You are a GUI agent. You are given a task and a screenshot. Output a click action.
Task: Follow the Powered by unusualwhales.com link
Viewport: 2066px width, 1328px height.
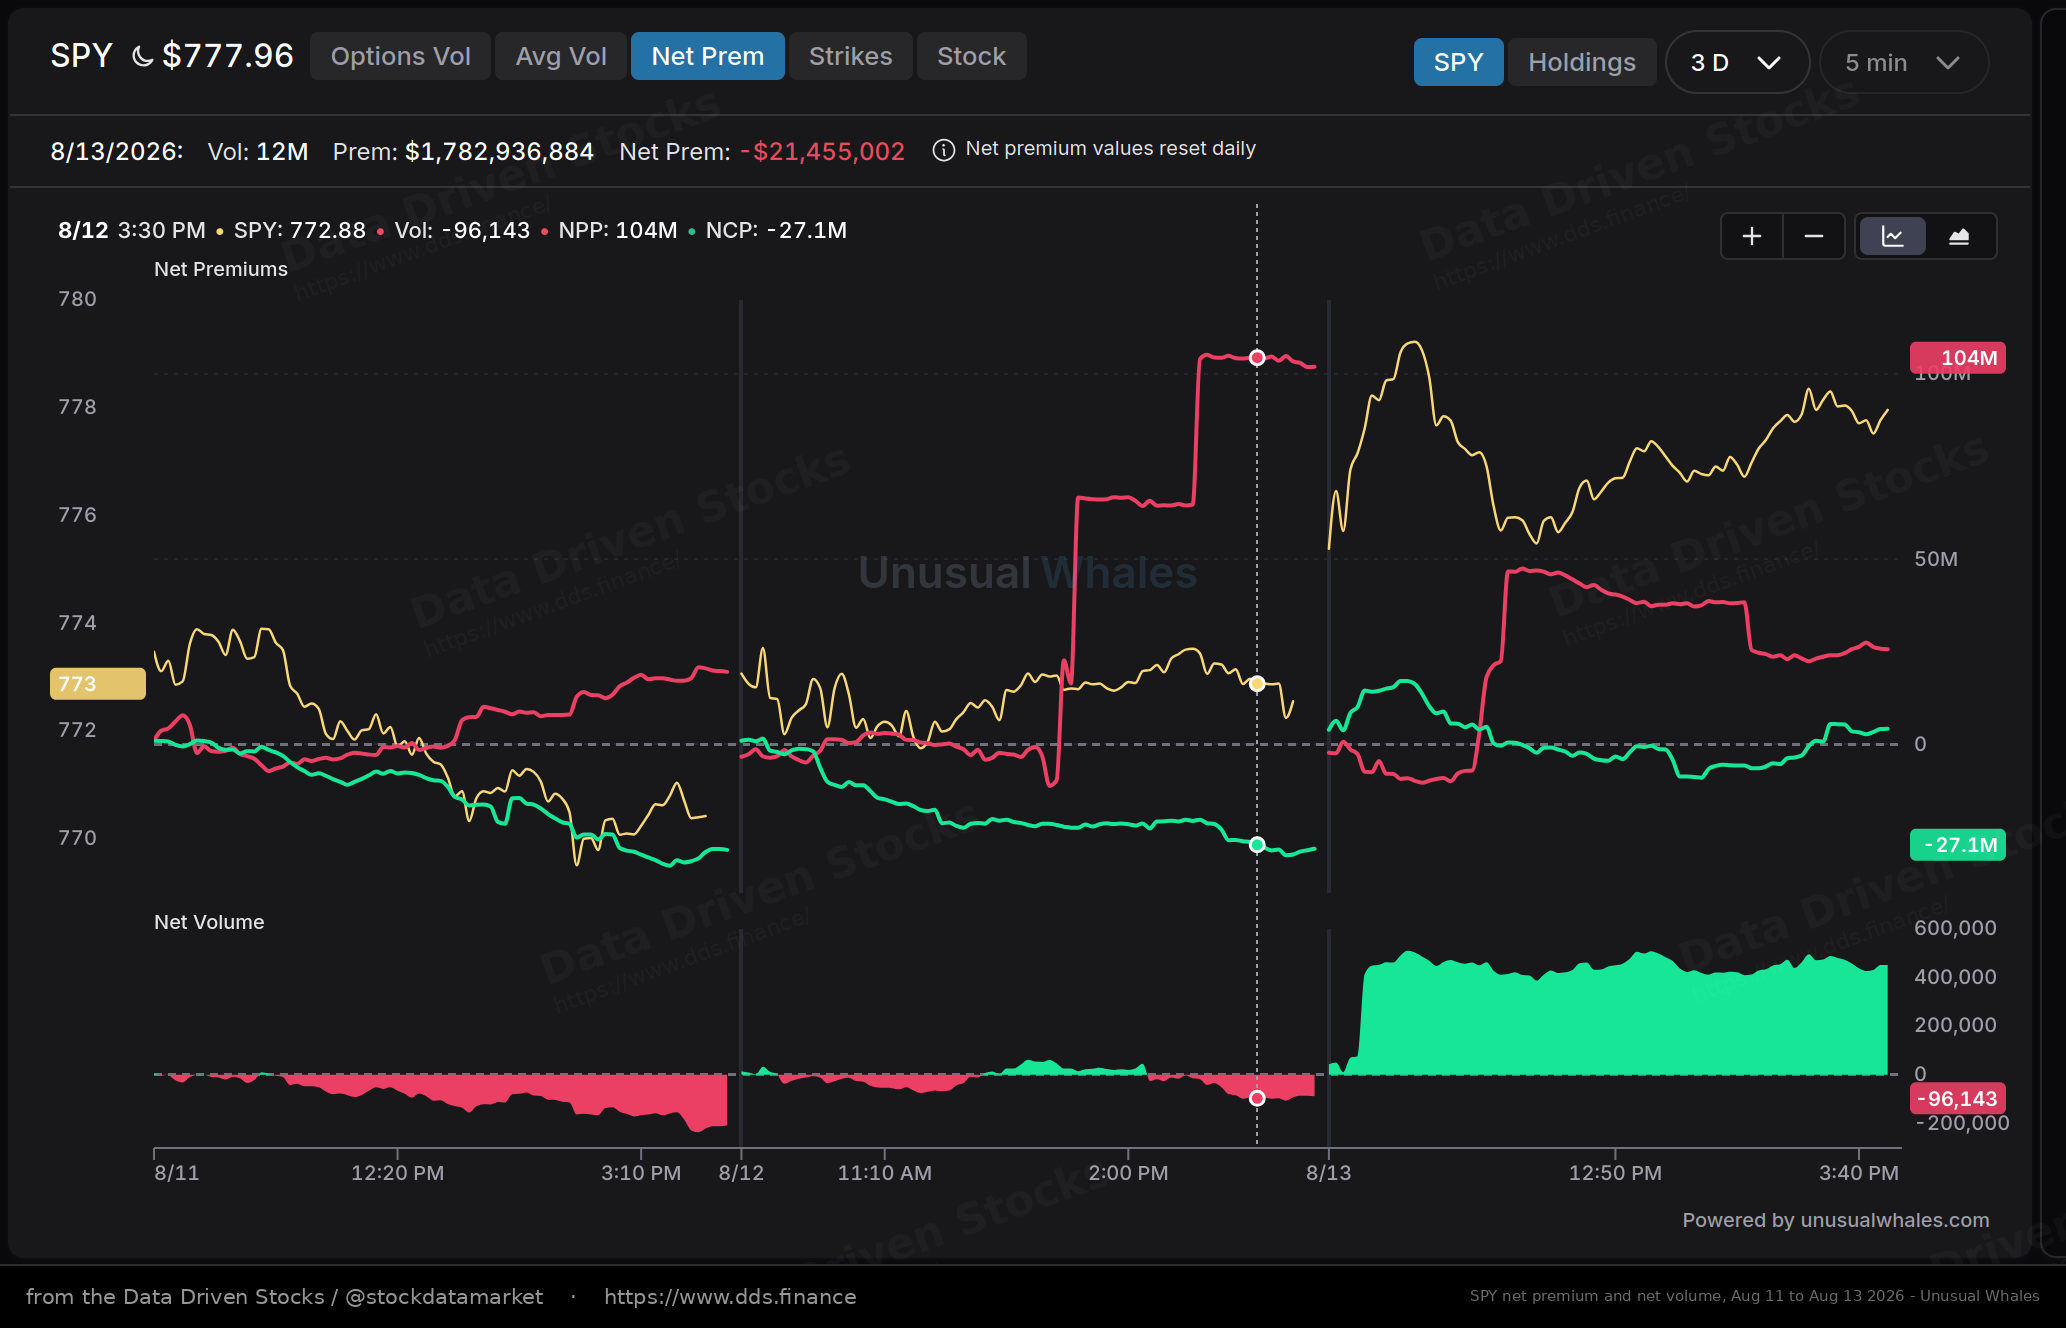click(1836, 1220)
